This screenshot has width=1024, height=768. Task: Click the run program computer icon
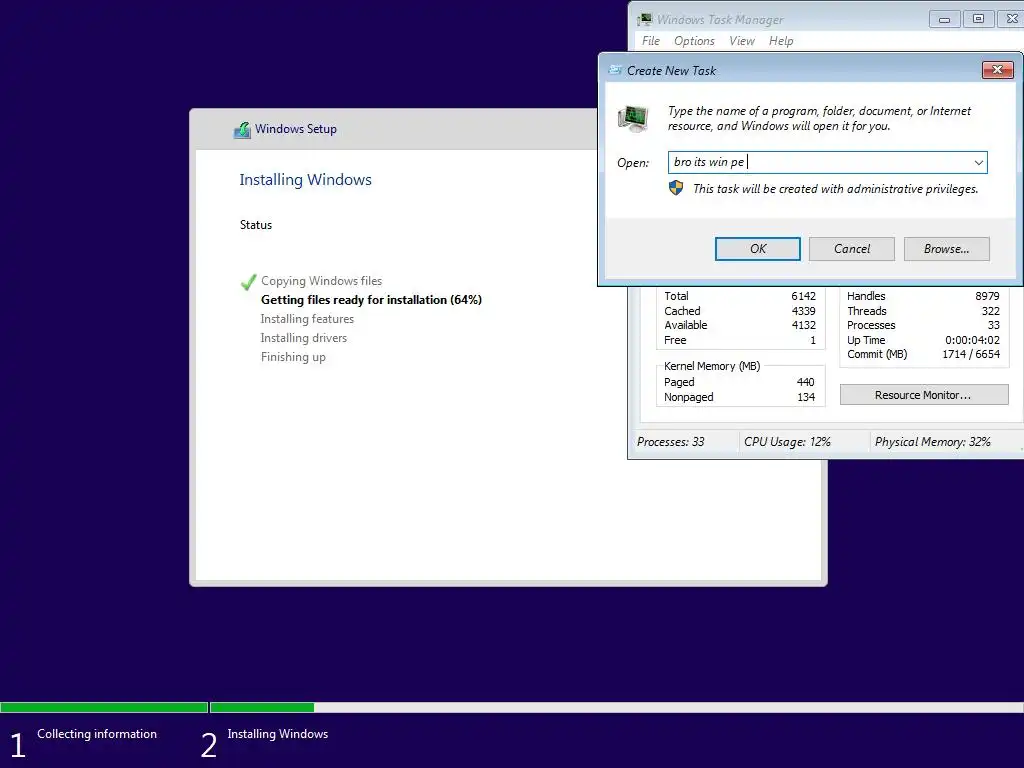[x=633, y=119]
